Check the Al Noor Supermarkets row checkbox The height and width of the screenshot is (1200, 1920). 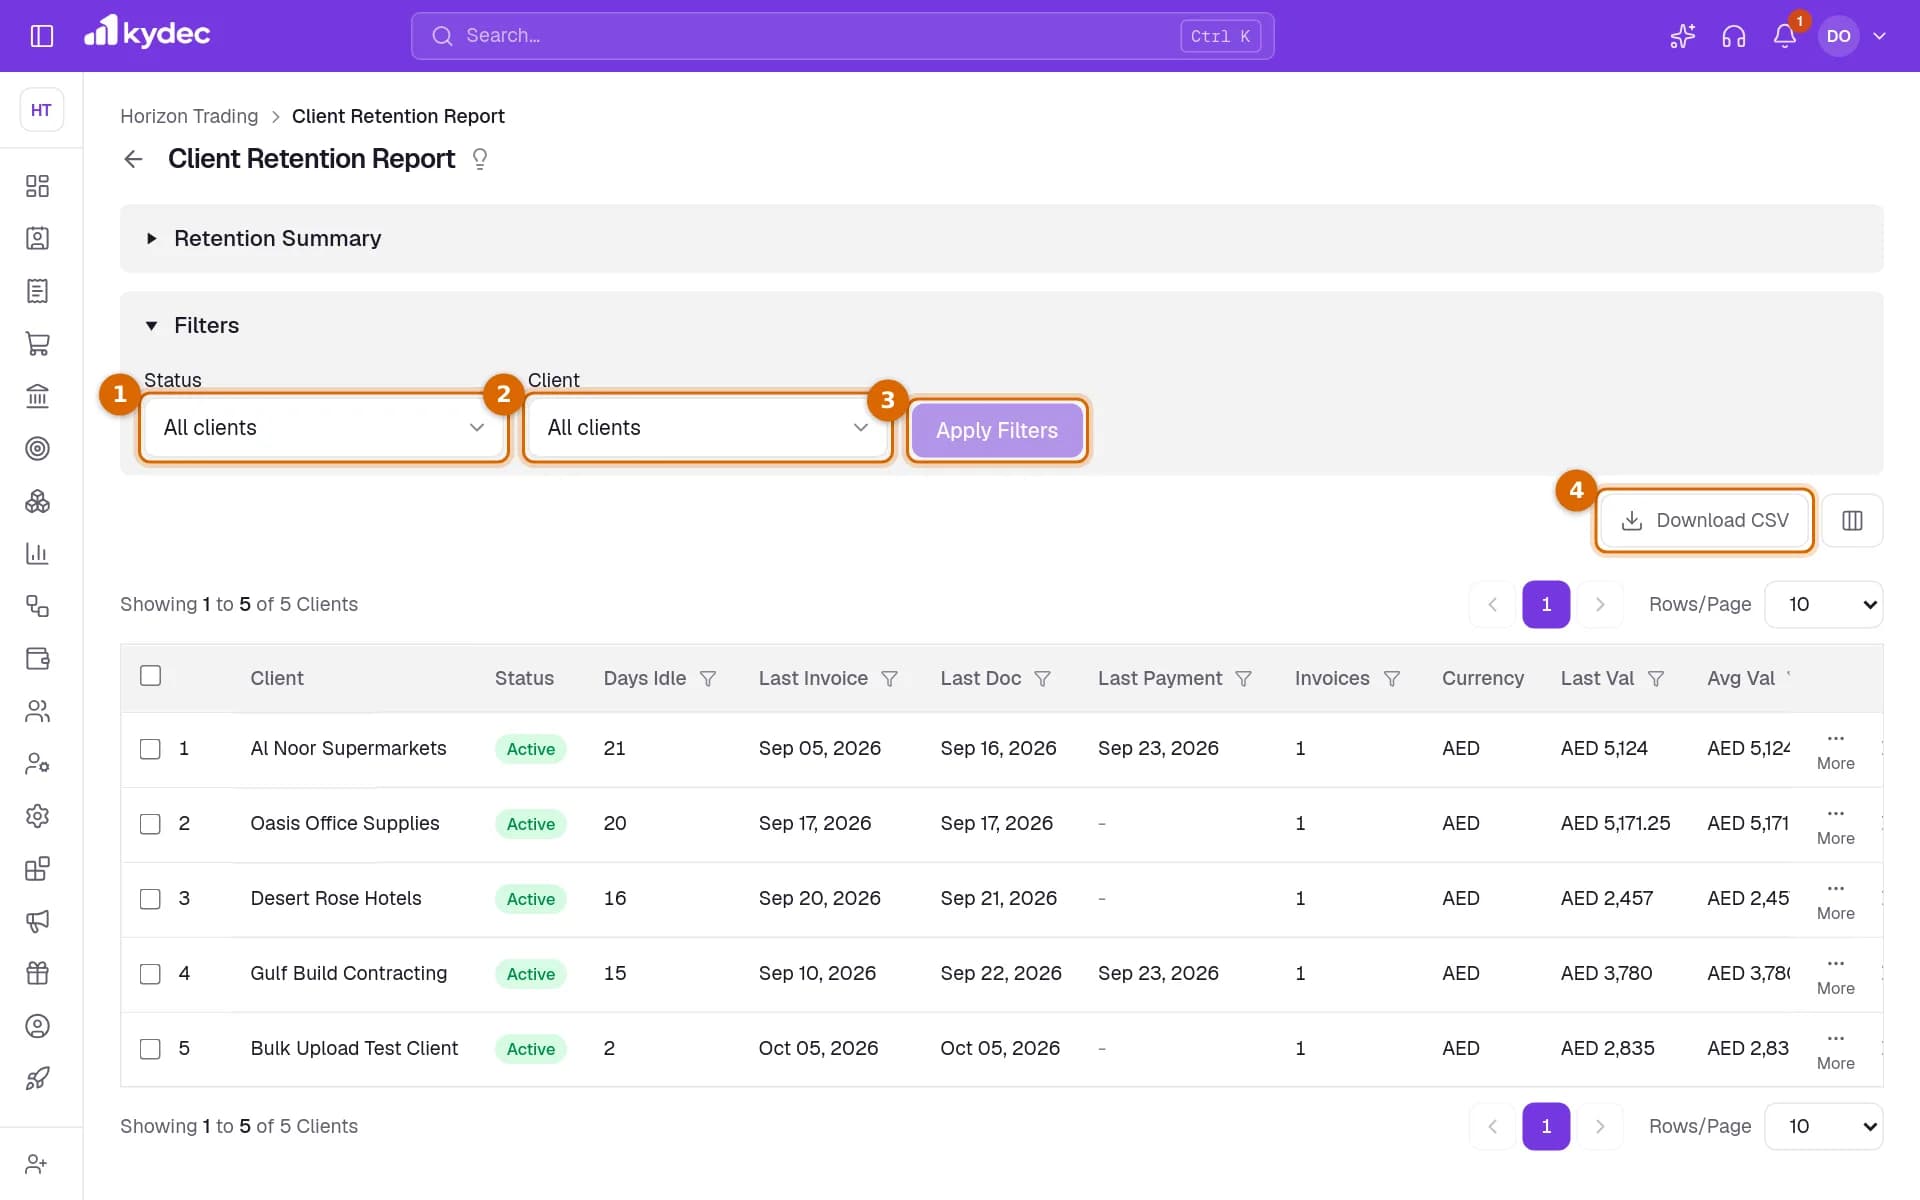[x=150, y=749]
